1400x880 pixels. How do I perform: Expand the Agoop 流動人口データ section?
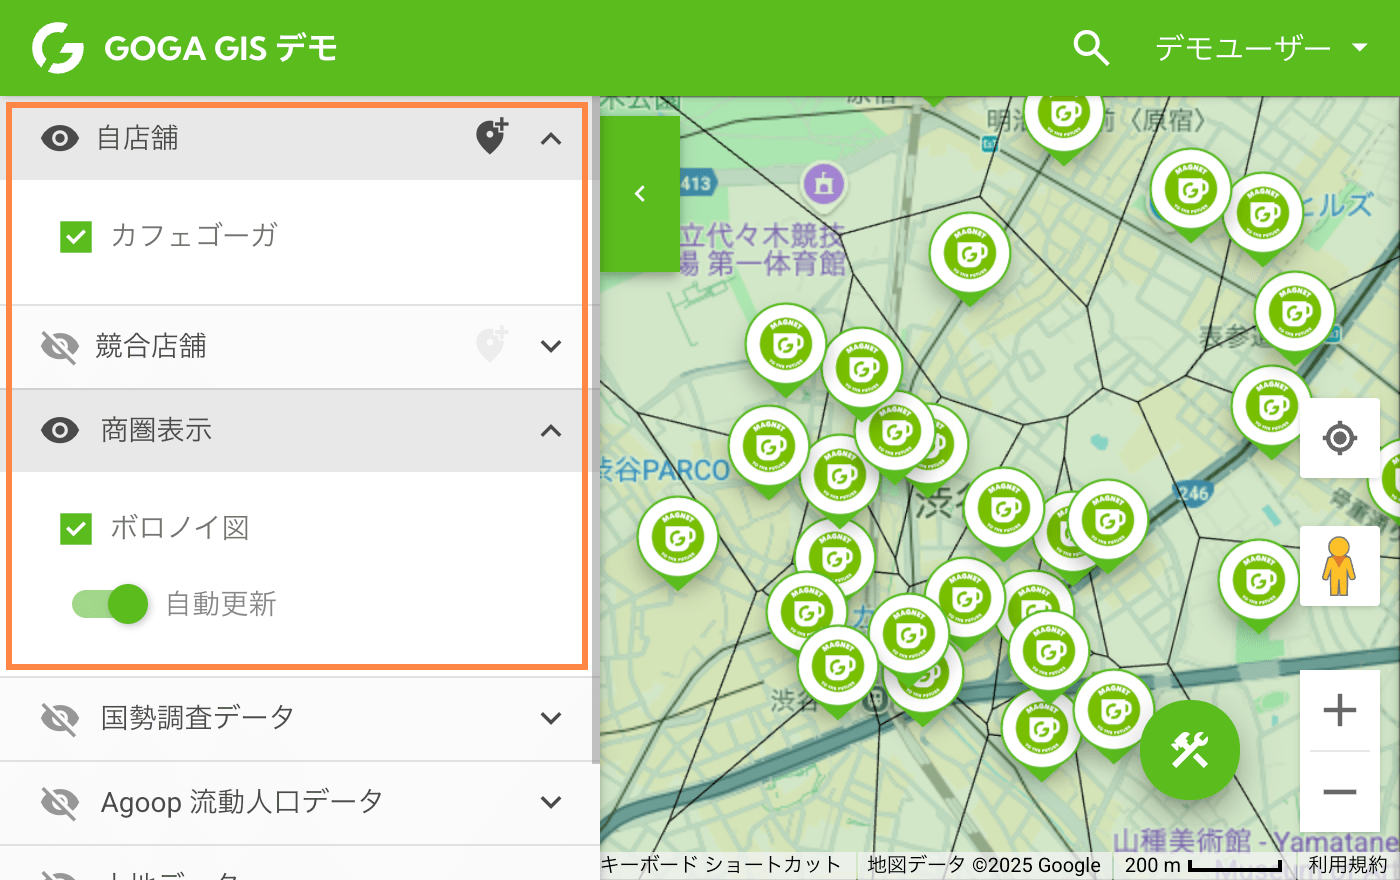(550, 801)
